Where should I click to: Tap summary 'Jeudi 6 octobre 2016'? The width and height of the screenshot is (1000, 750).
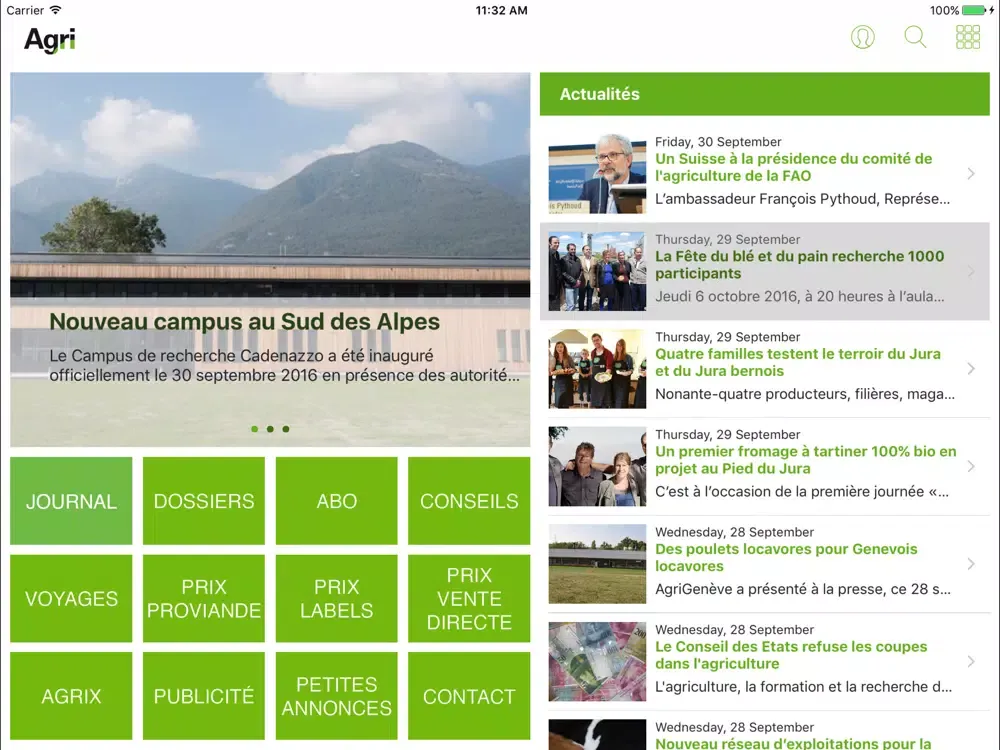point(800,297)
